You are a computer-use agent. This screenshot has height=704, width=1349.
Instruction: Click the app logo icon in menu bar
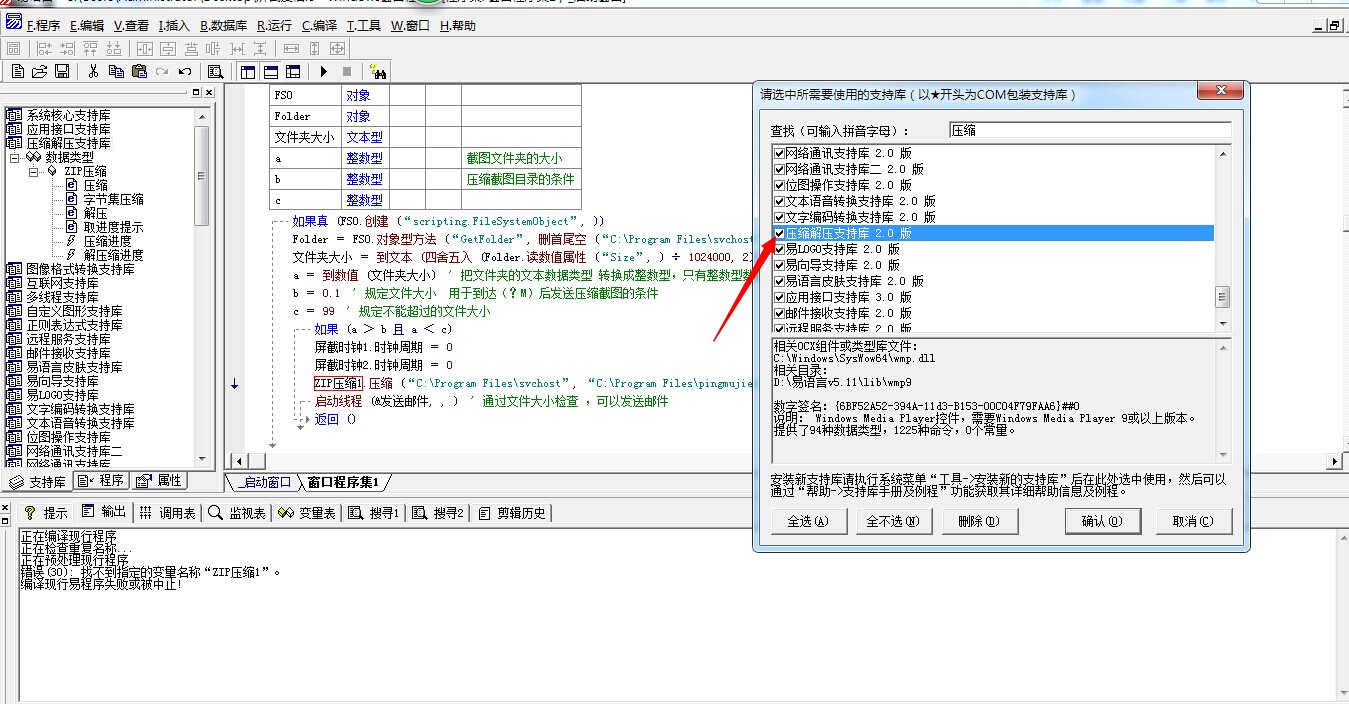[14, 23]
